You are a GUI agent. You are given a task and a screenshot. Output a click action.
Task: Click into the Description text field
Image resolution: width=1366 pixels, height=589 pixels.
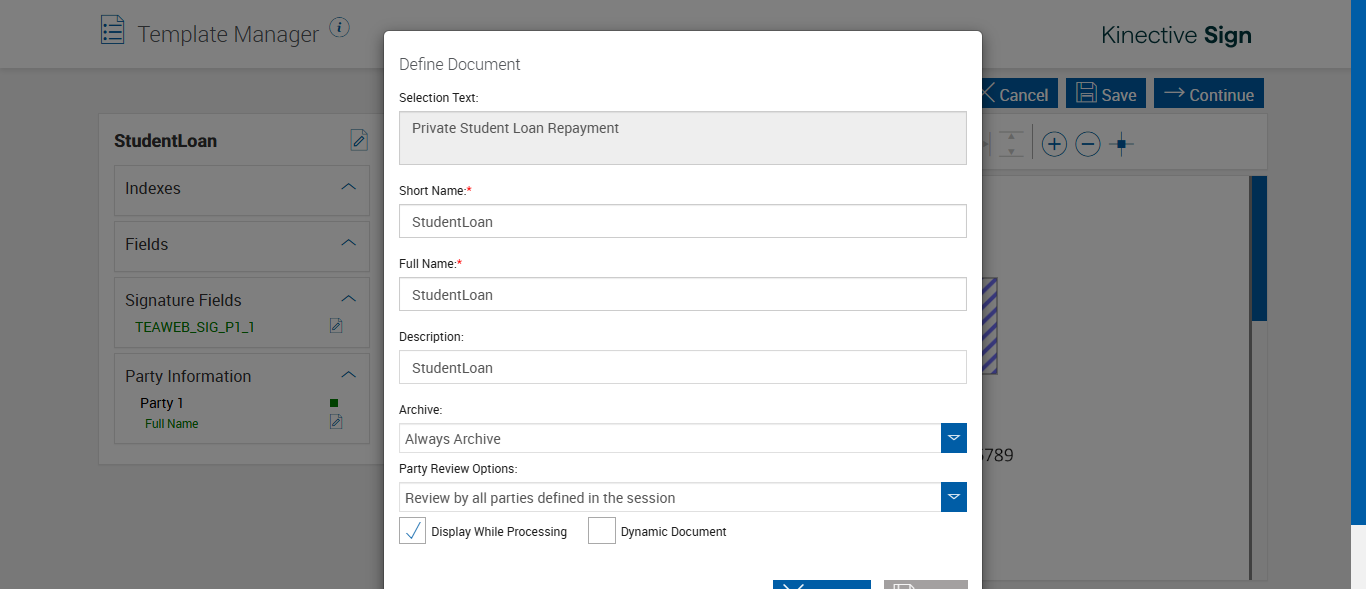682,367
